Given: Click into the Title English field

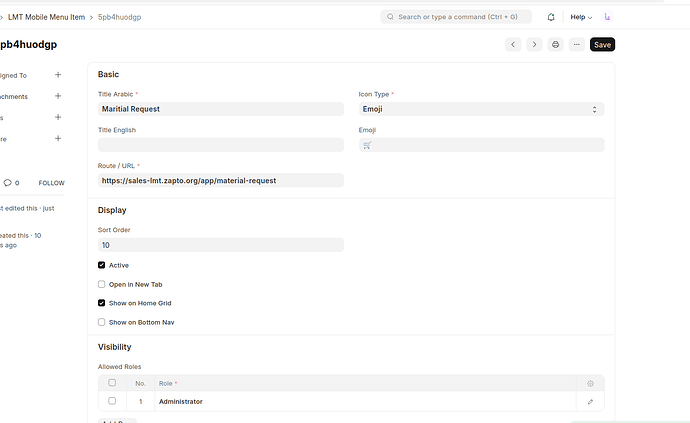Looking at the screenshot, I should pyautogui.click(x=221, y=145).
